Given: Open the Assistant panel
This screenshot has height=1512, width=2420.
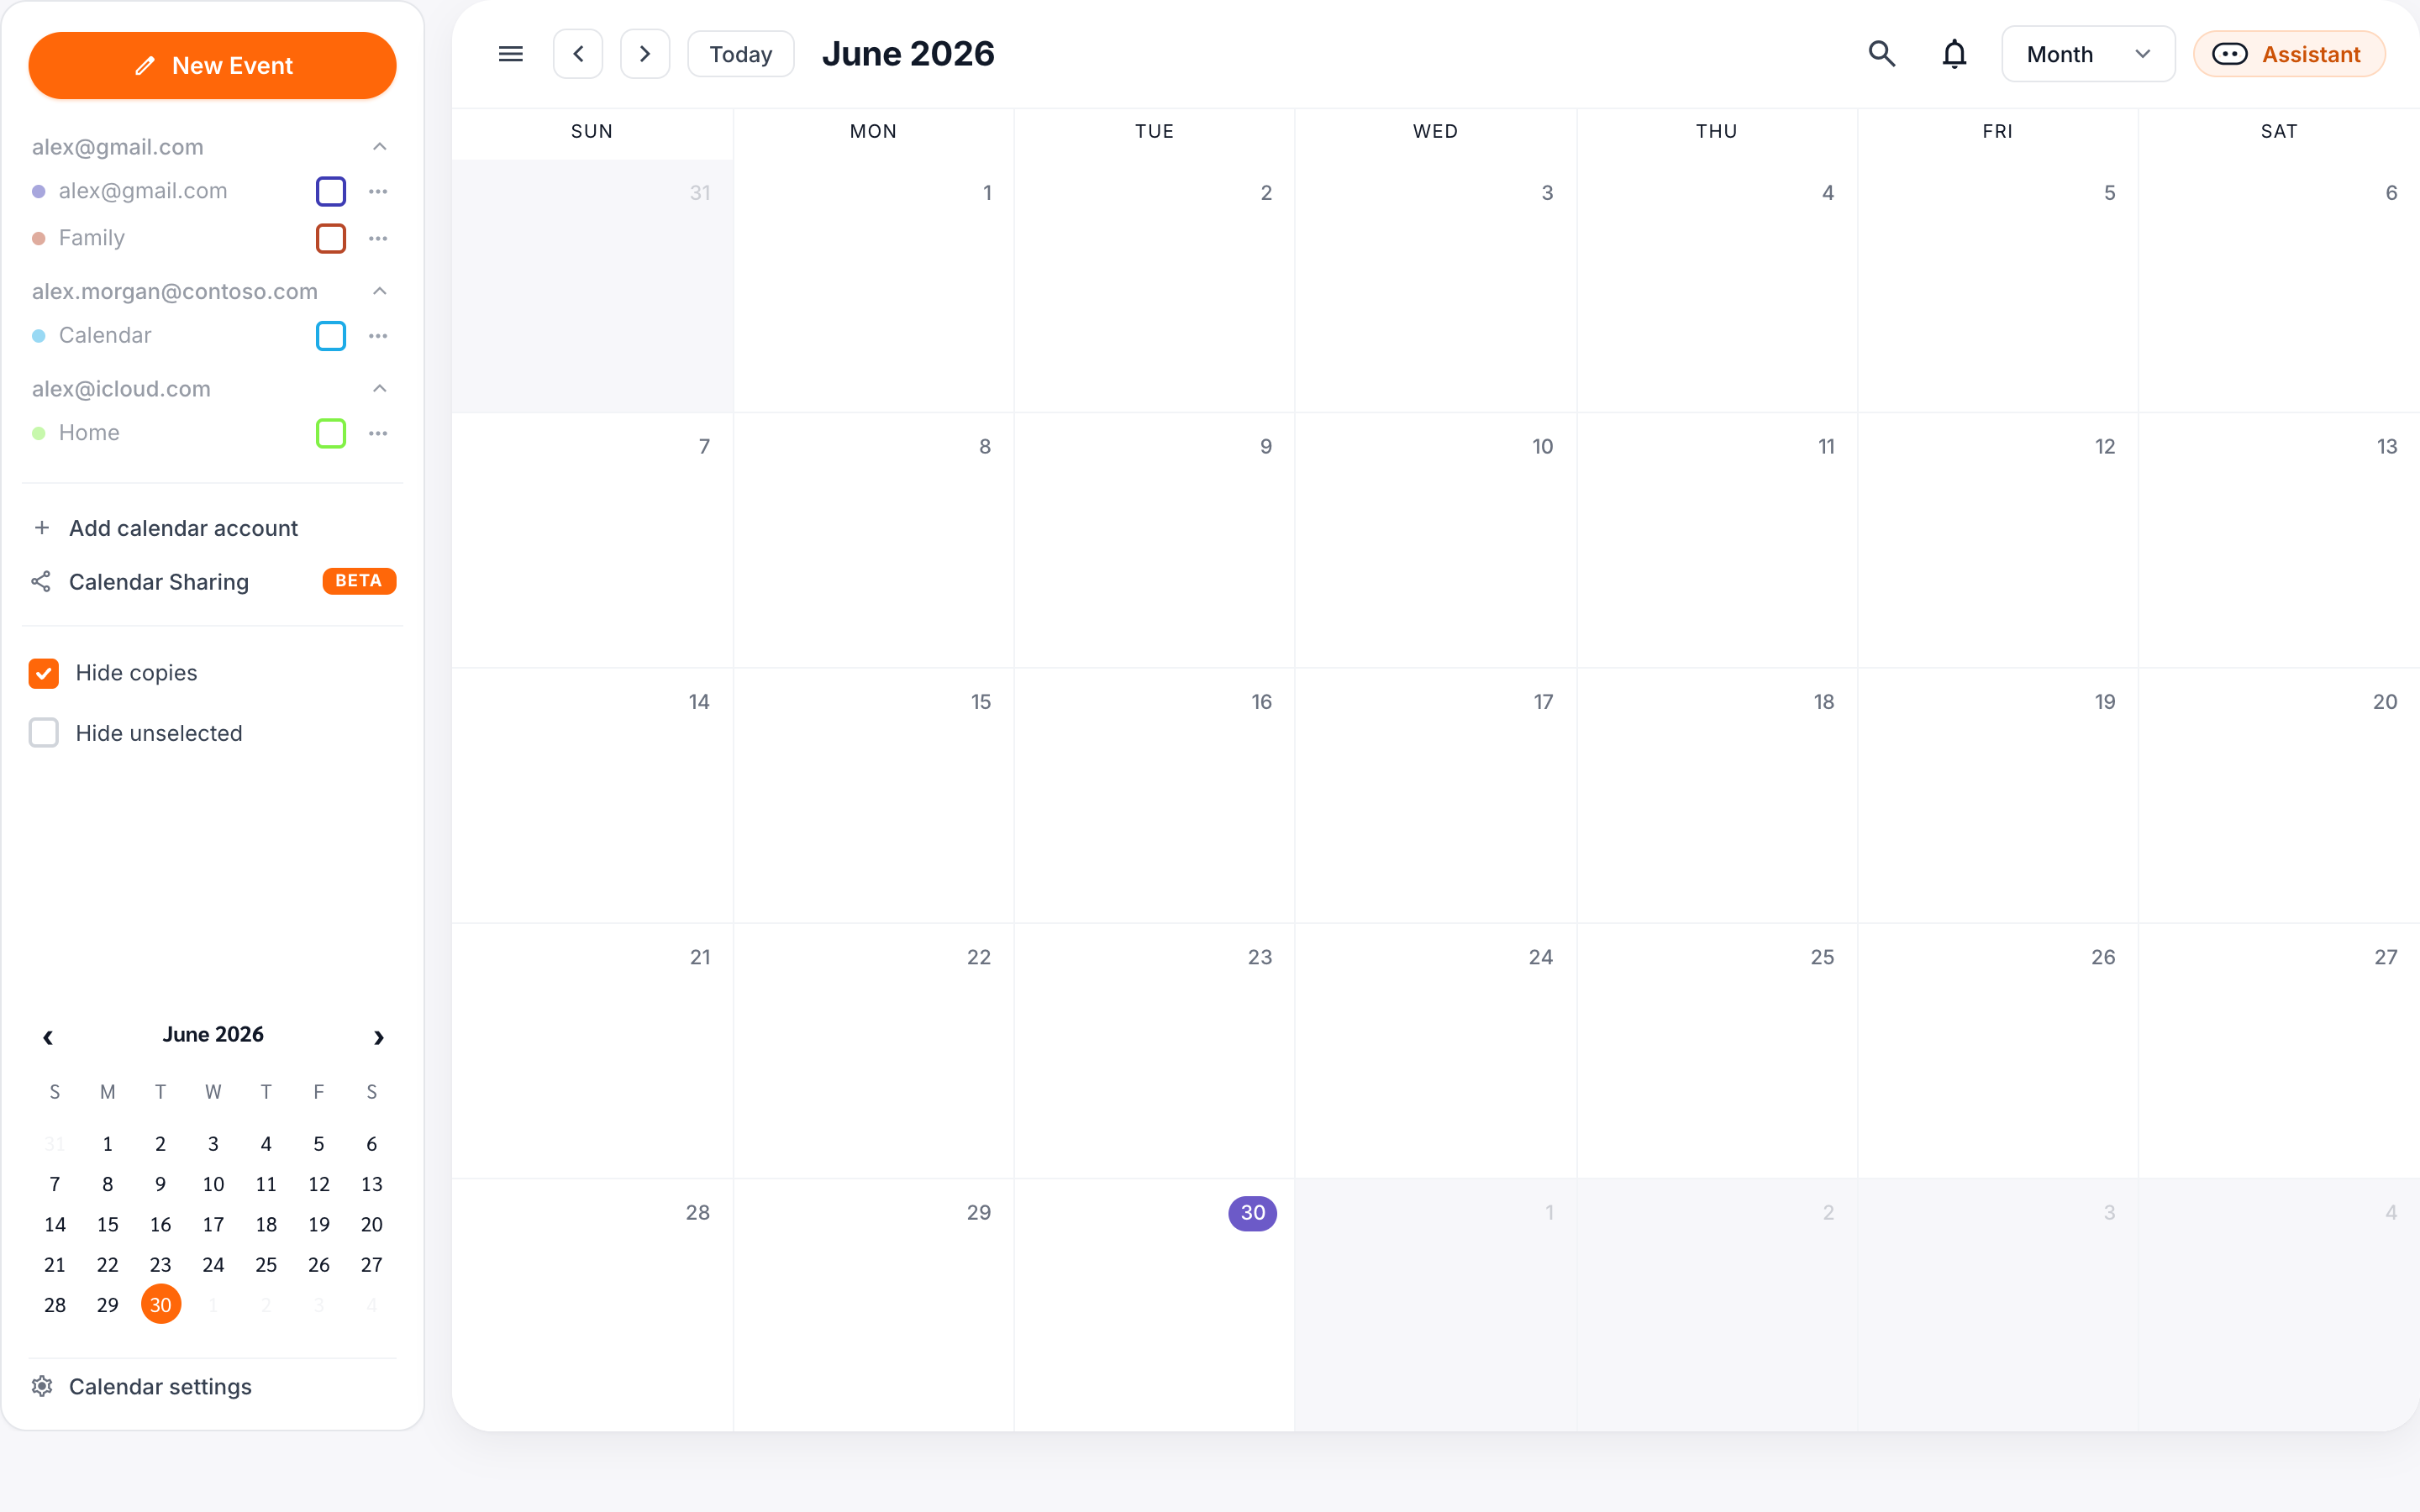Looking at the screenshot, I should [2289, 54].
